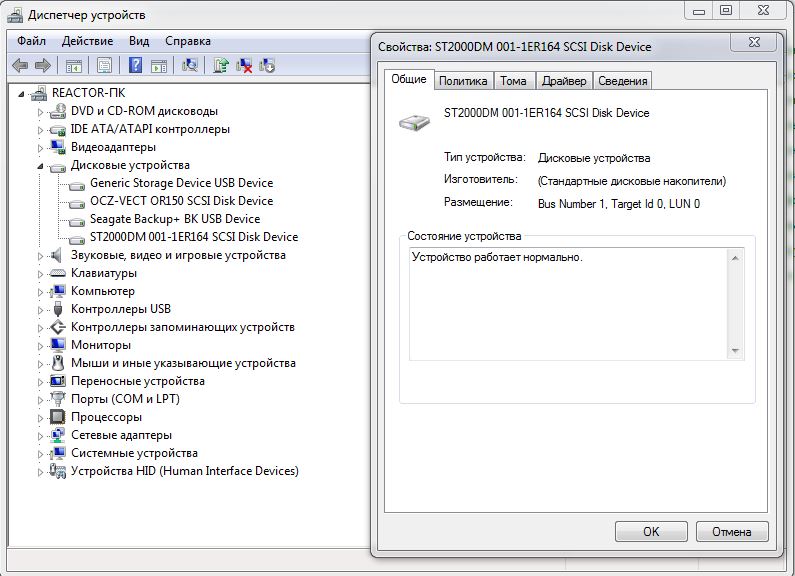Click the Update driver software toolbar icon
The width and height of the screenshot is (795, 576).
pos(221,66)
